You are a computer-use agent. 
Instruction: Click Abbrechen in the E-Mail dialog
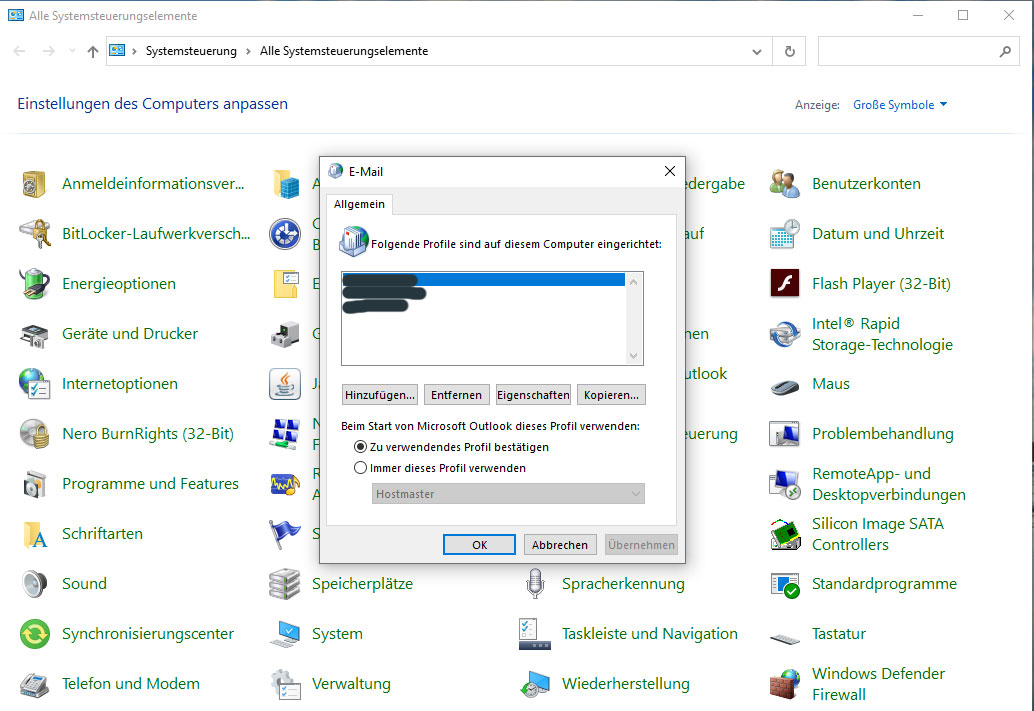pos(560,545)
